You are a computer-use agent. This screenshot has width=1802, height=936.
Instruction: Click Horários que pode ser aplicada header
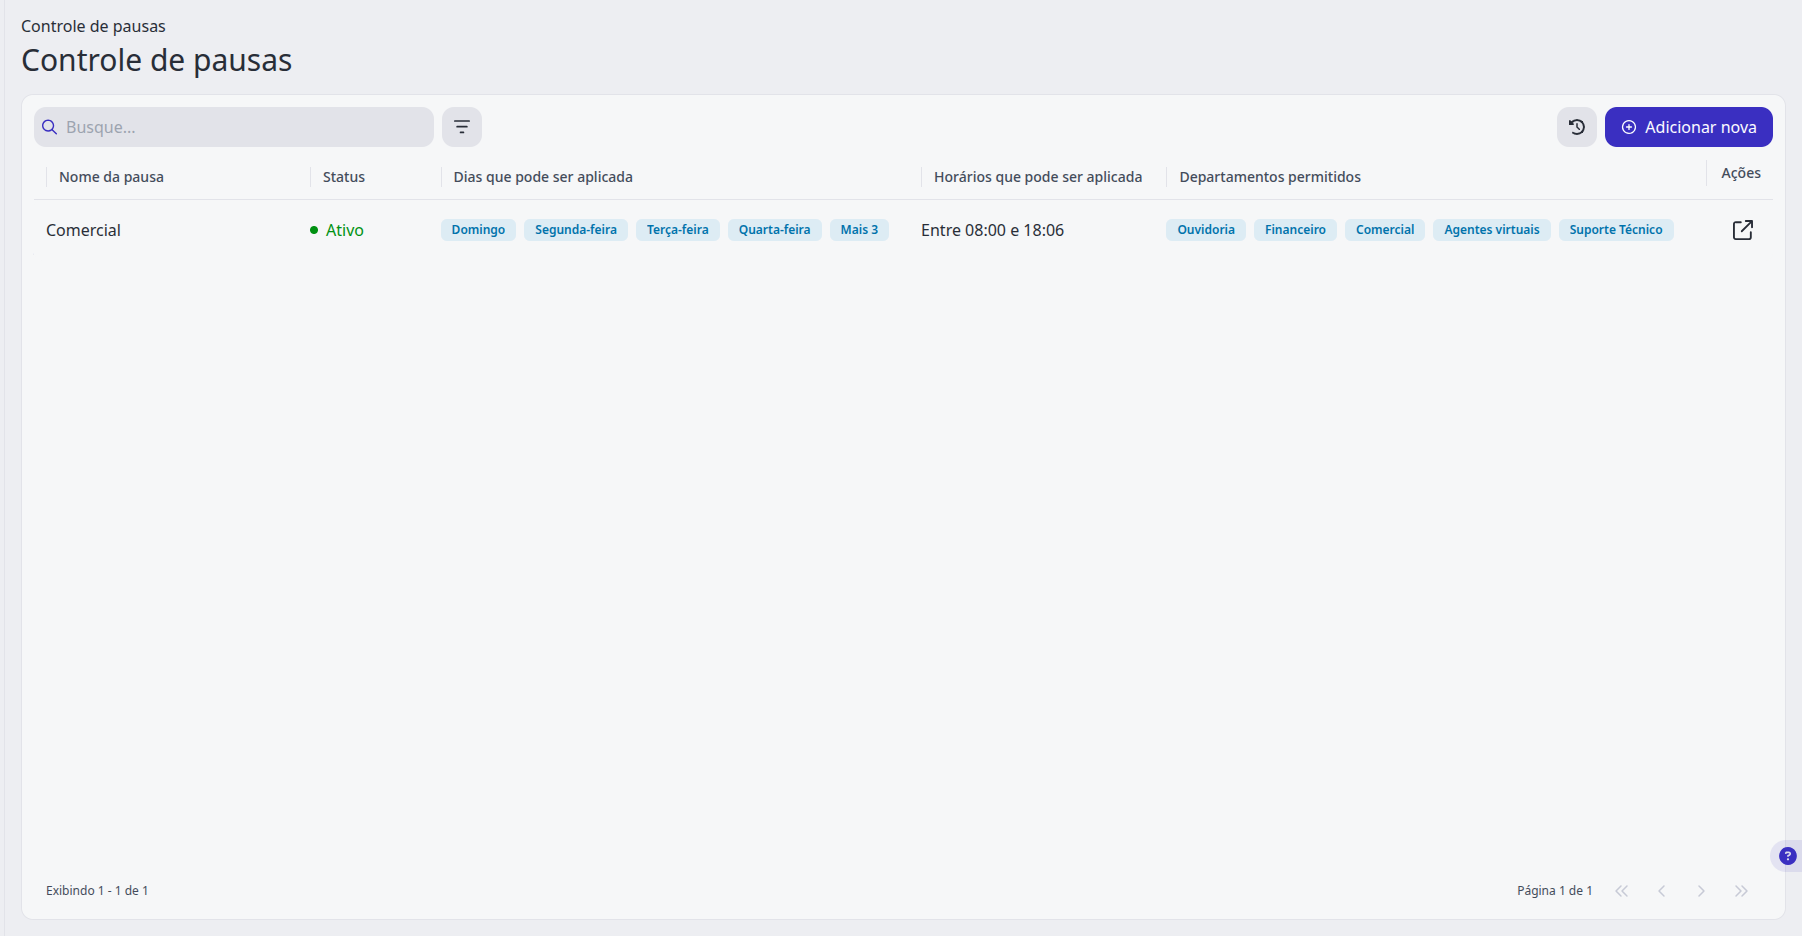point(1038,177)
